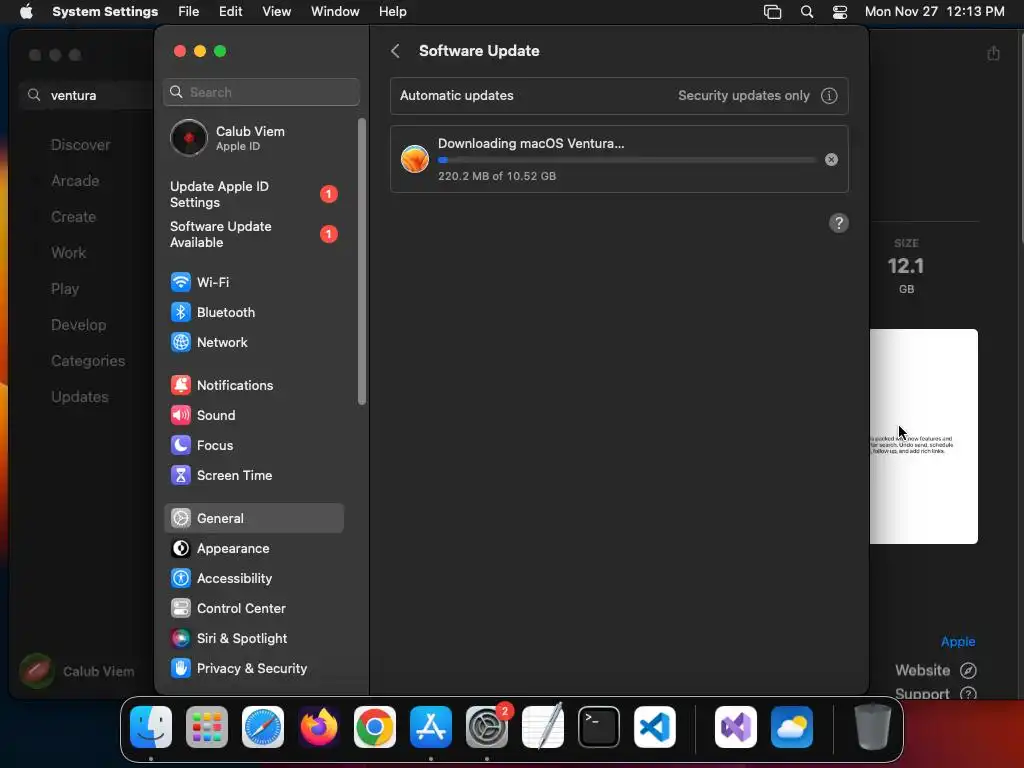Click the App Store search field
1024x768 pixels.
(x=87, y=95)
